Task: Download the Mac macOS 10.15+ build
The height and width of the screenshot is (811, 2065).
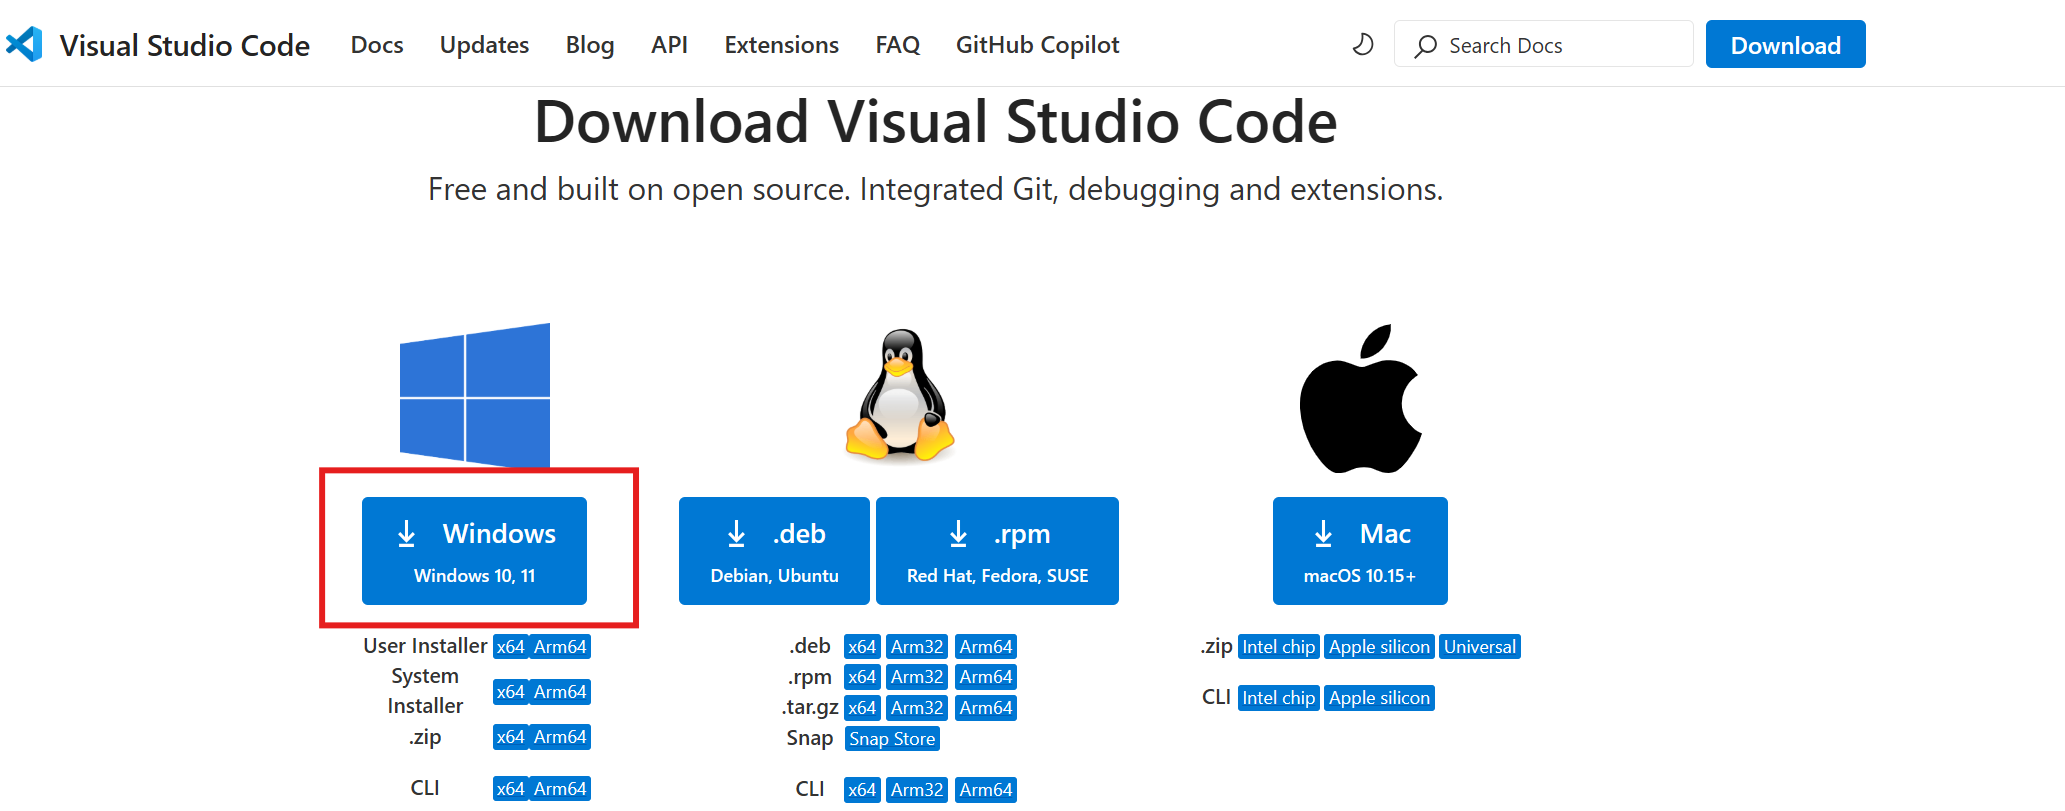Action: 1360,551
